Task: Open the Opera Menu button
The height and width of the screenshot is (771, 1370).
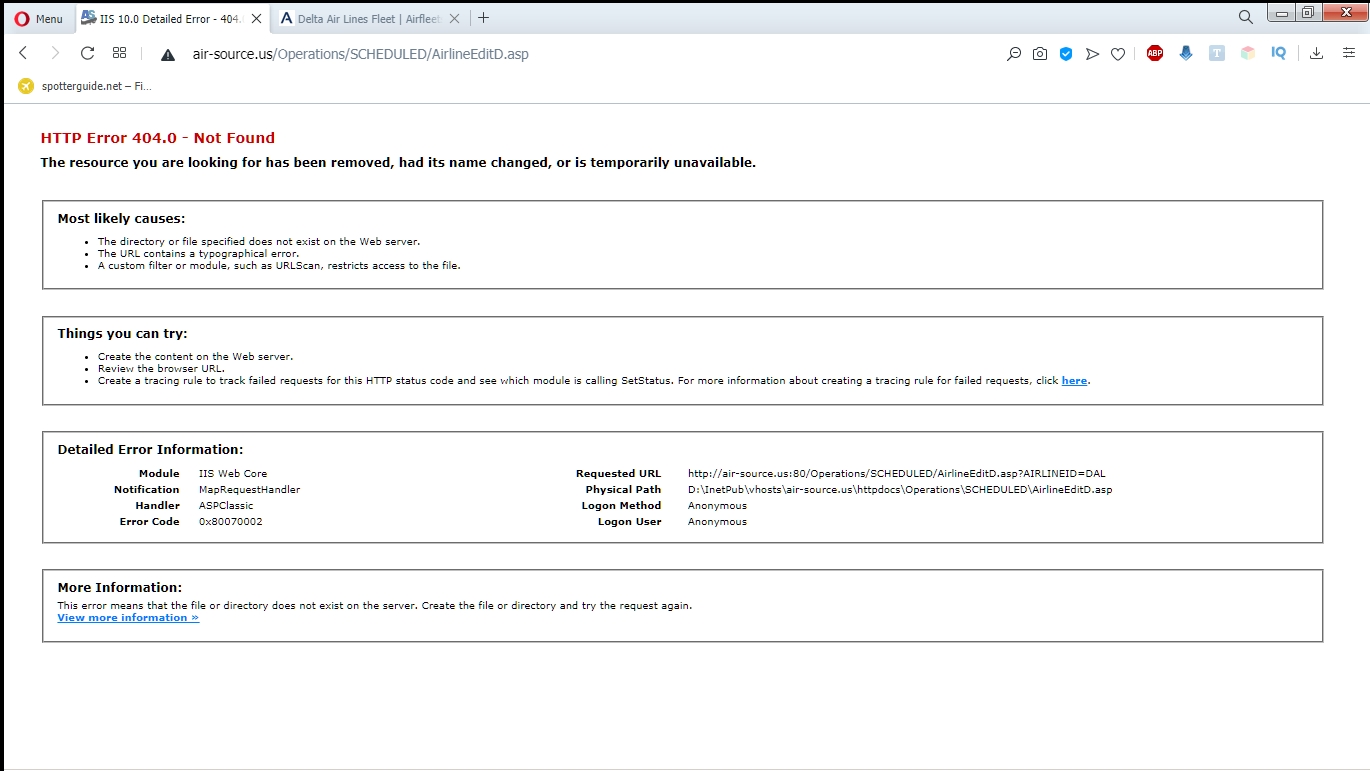Action: pos(38,18)
